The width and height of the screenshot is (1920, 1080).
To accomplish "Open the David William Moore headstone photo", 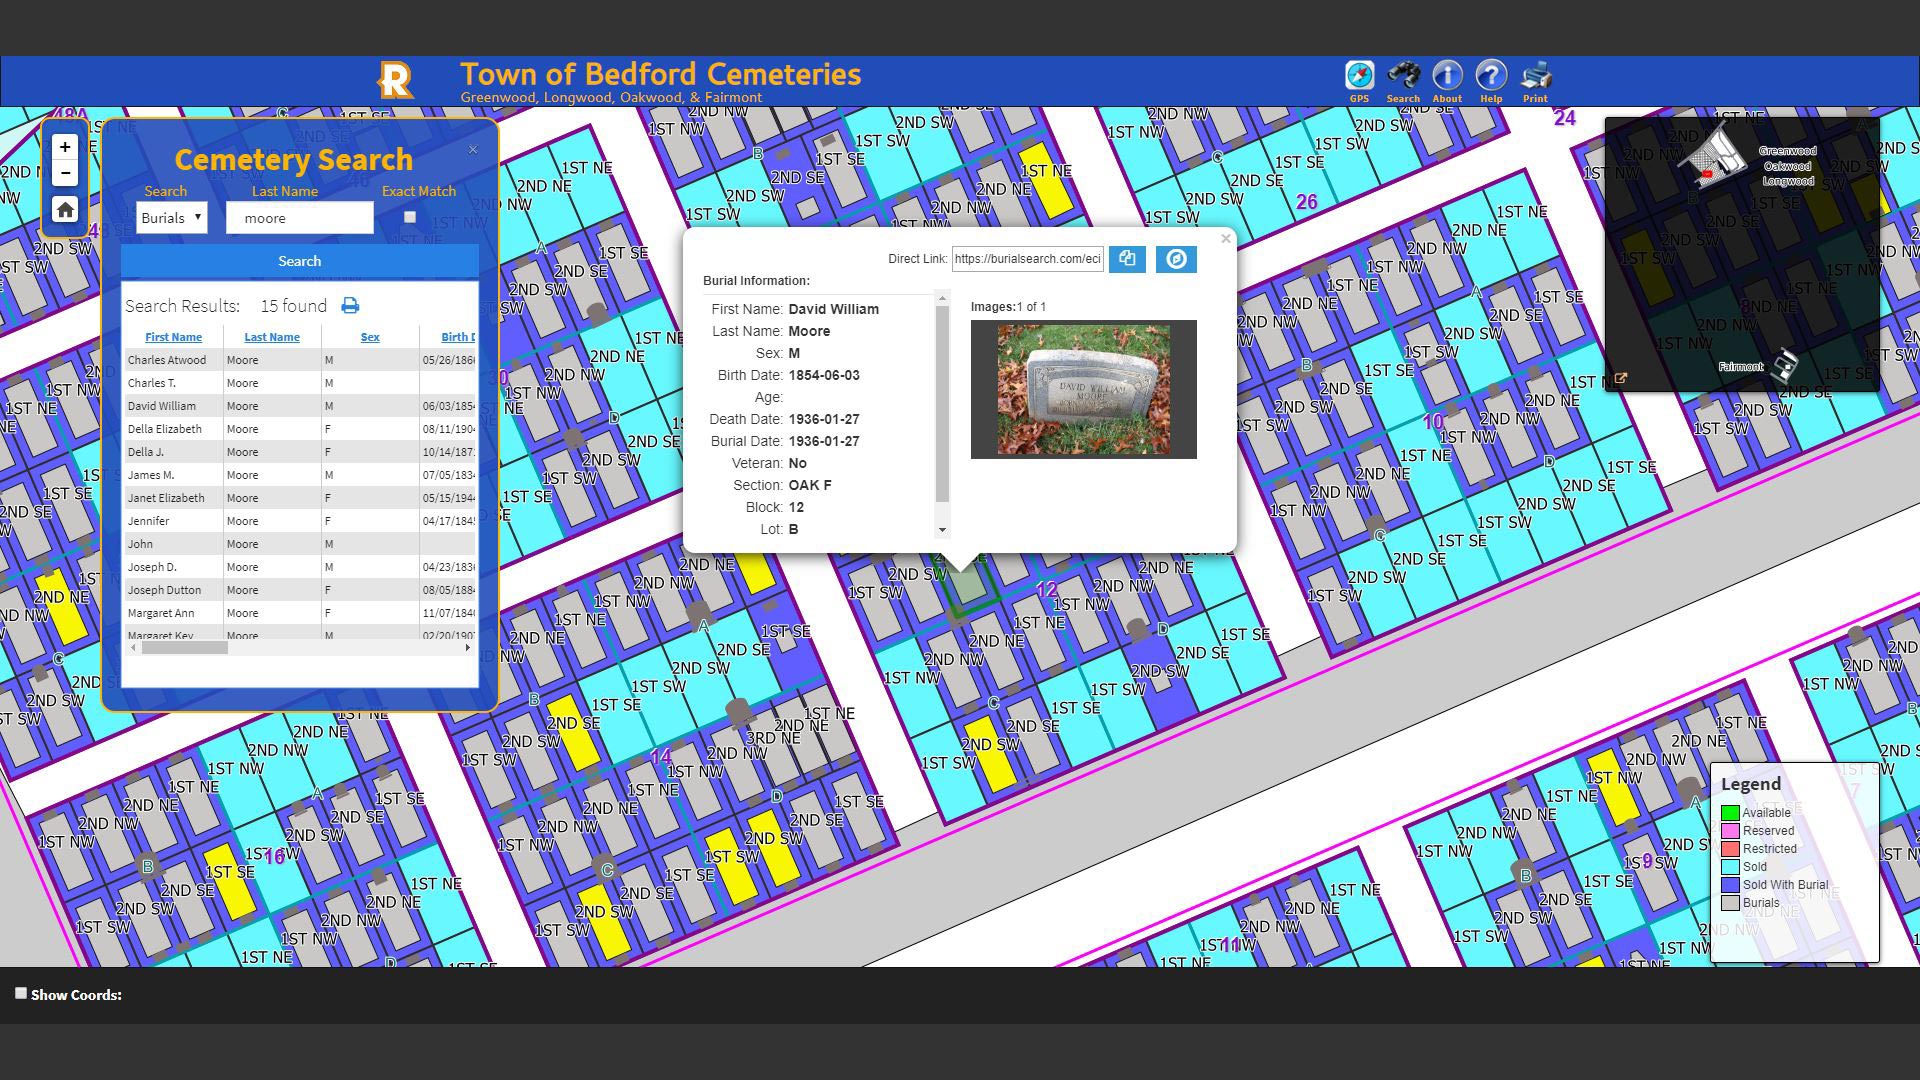I will 1083,389.
